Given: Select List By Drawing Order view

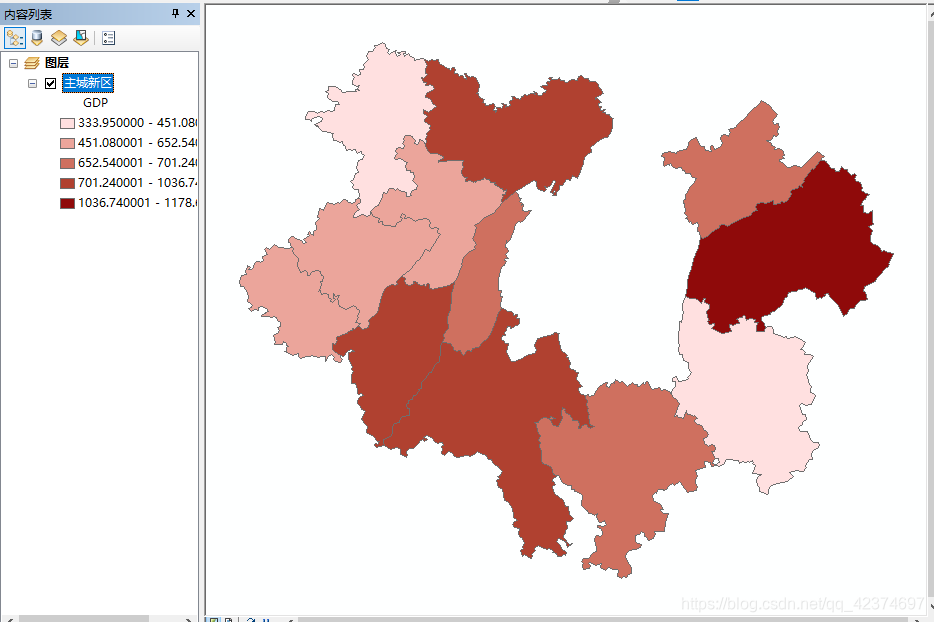Looking at the screenshot, I should pos(14,38).
